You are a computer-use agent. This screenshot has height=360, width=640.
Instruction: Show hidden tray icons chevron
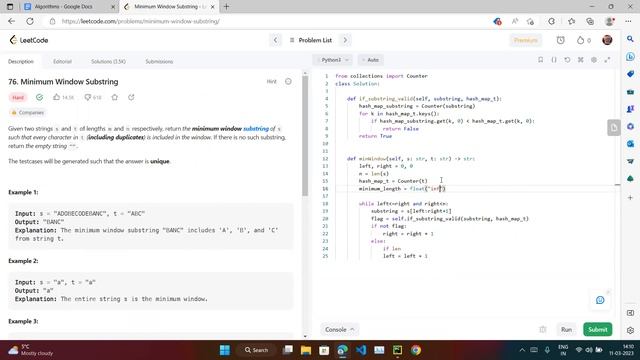click(x=522, y=350)
